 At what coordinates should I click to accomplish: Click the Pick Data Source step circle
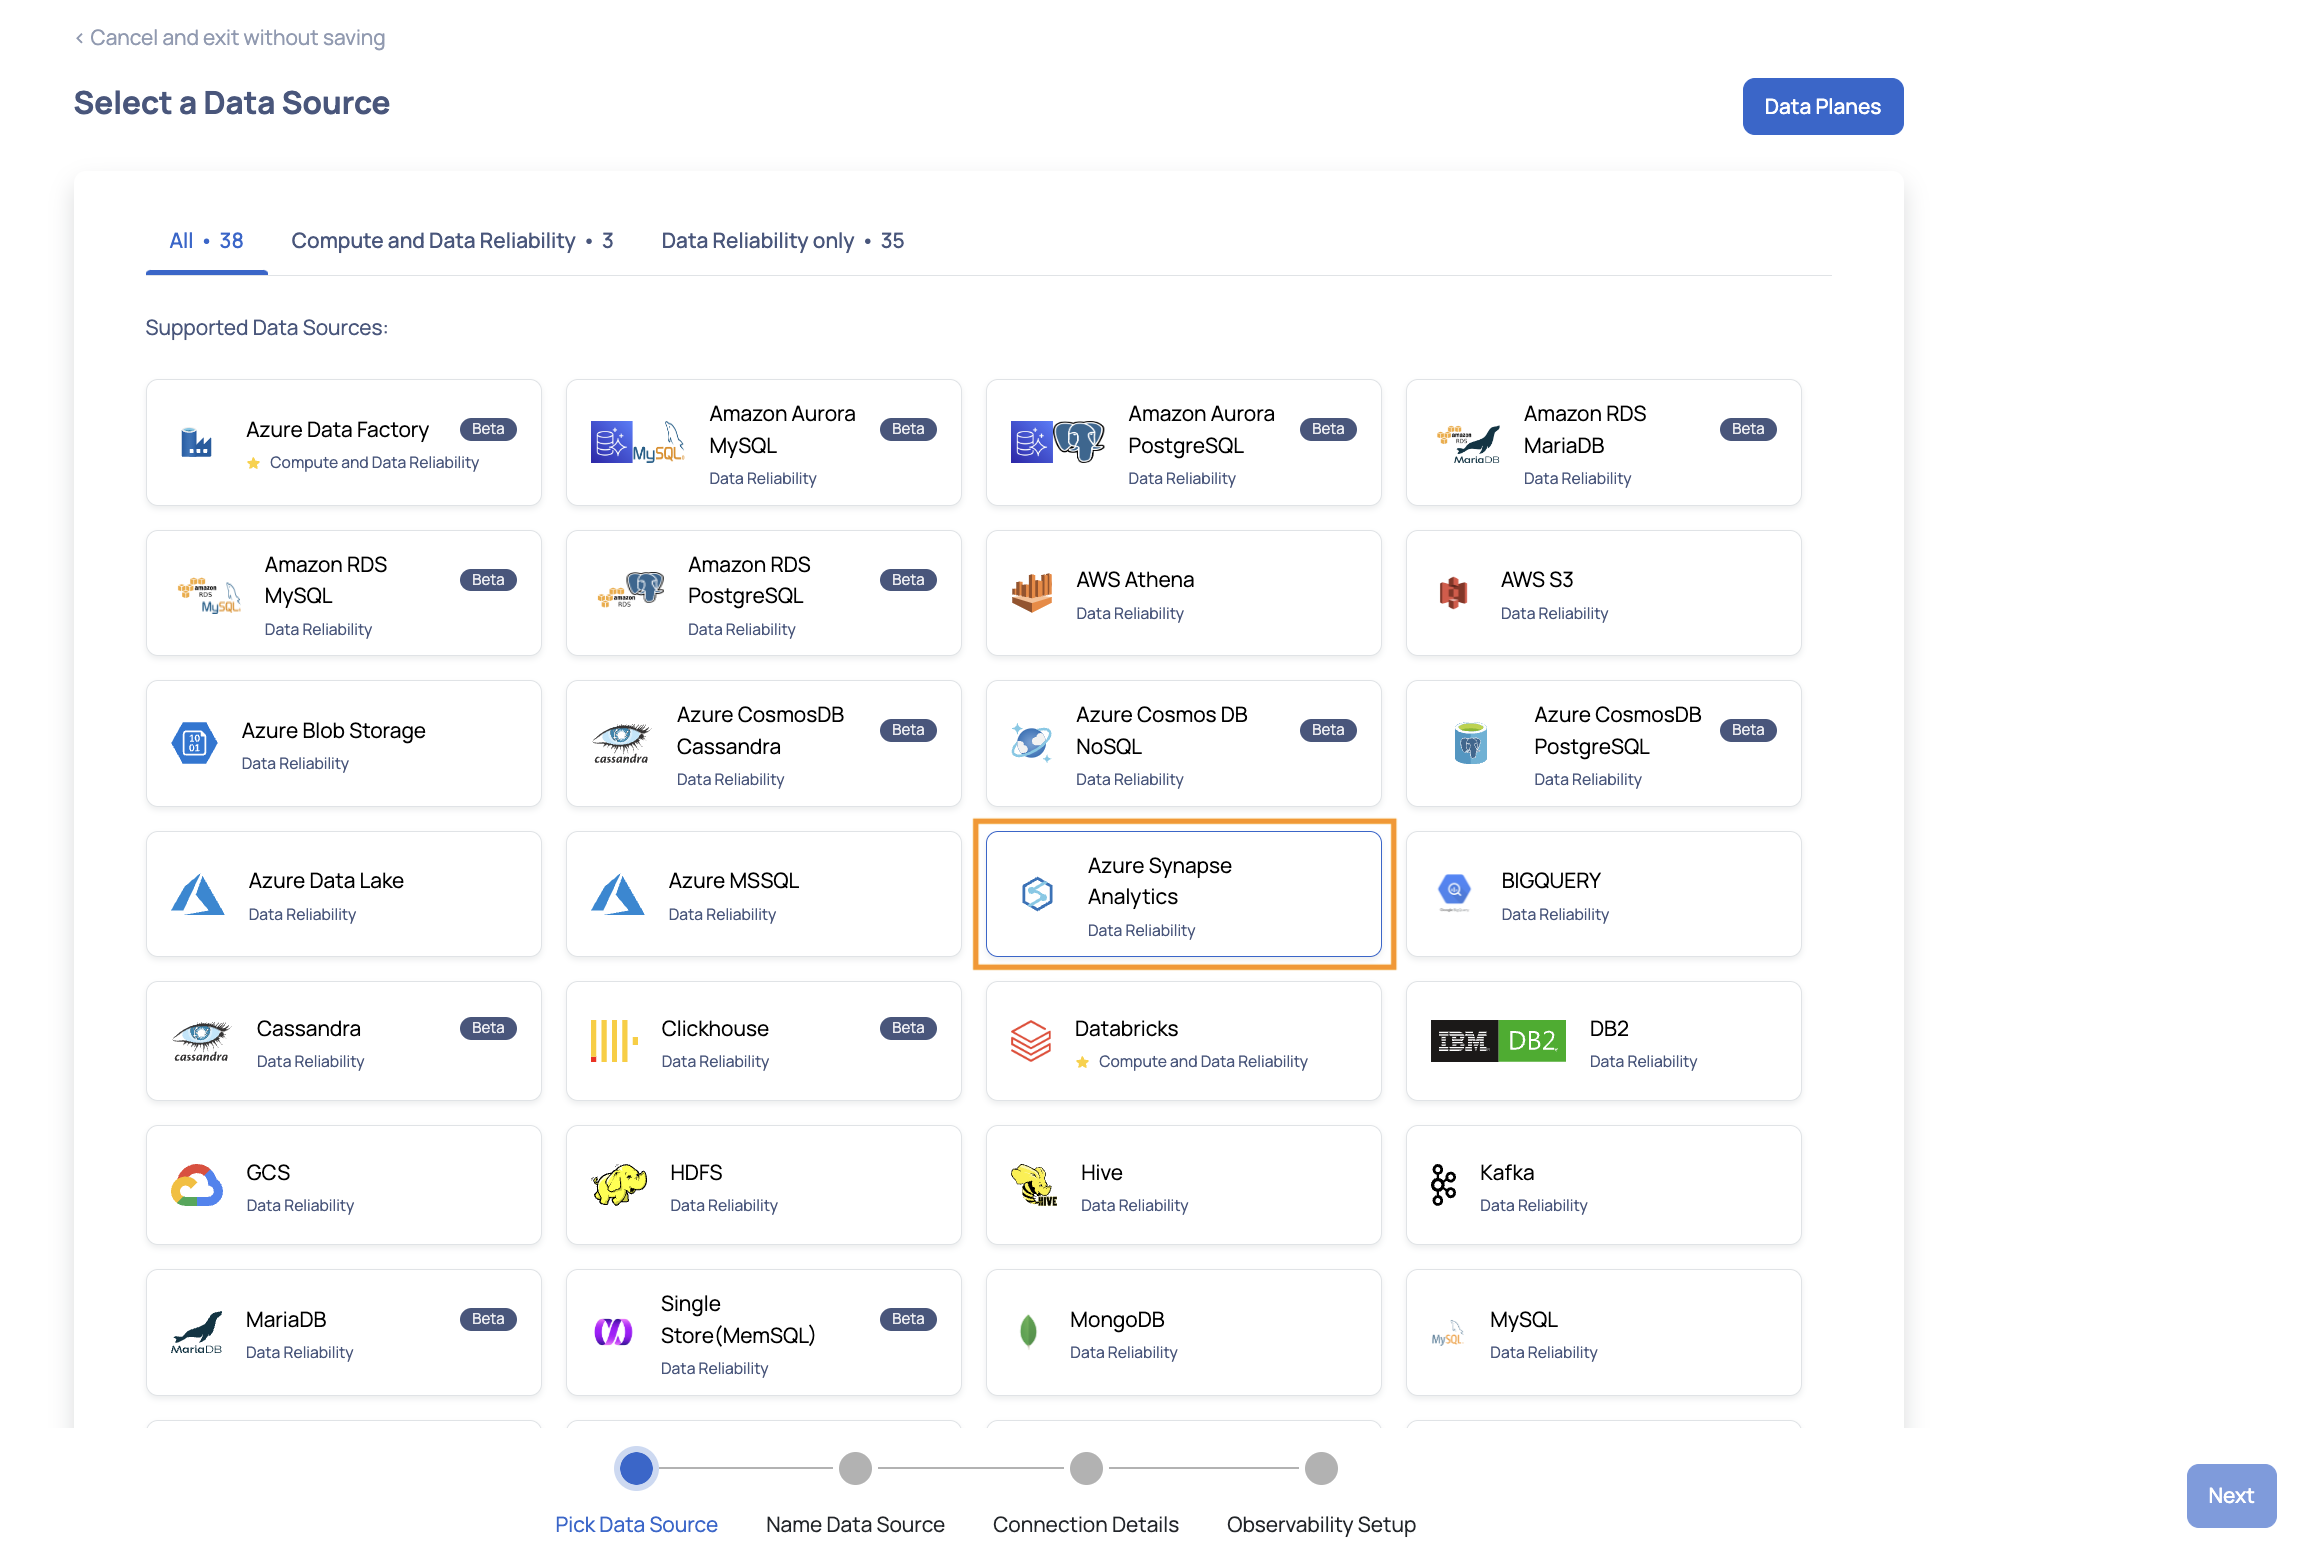coord(636,1468)
